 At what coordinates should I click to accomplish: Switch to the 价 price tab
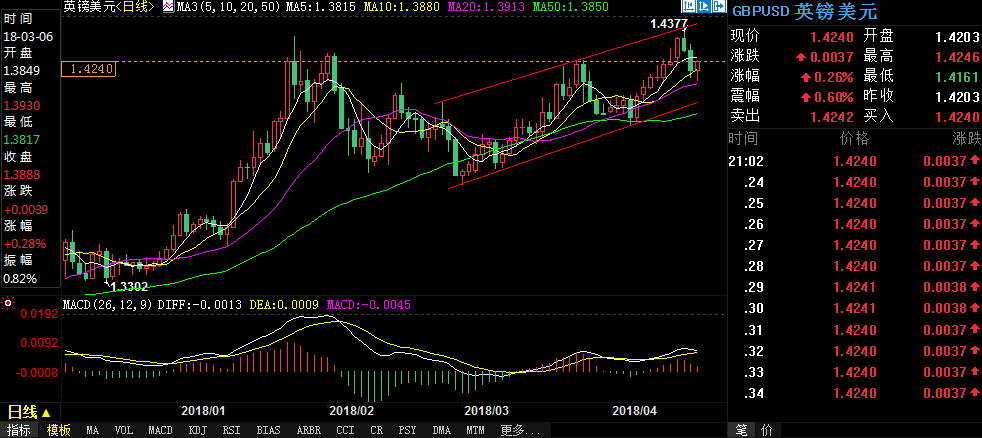[766, 430]
